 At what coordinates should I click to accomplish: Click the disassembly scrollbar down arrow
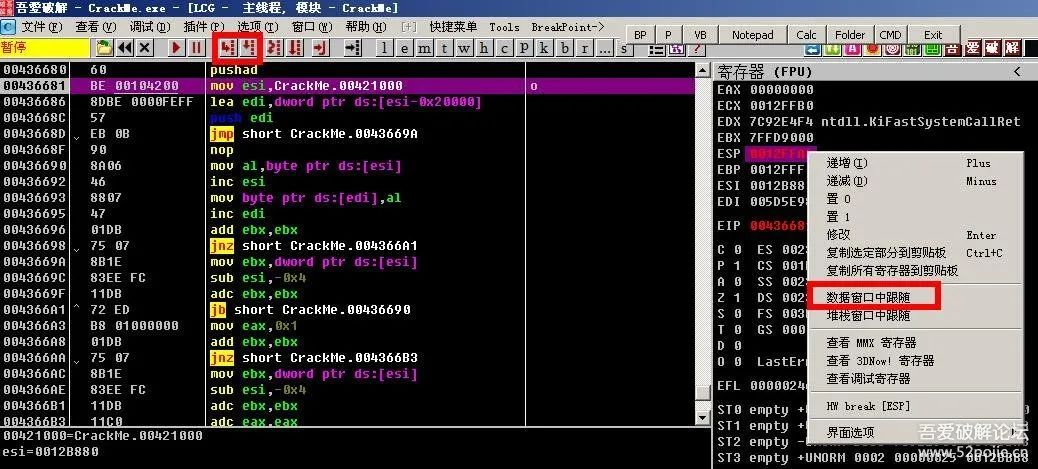click(703, 418)
